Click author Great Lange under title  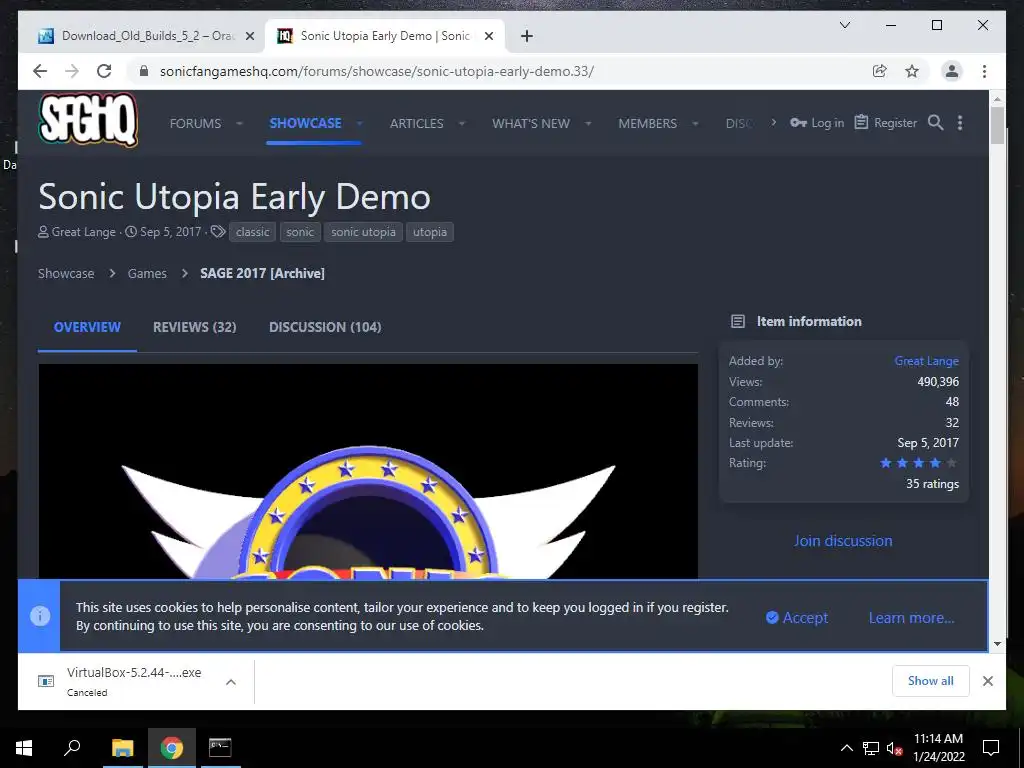[84, 232]
